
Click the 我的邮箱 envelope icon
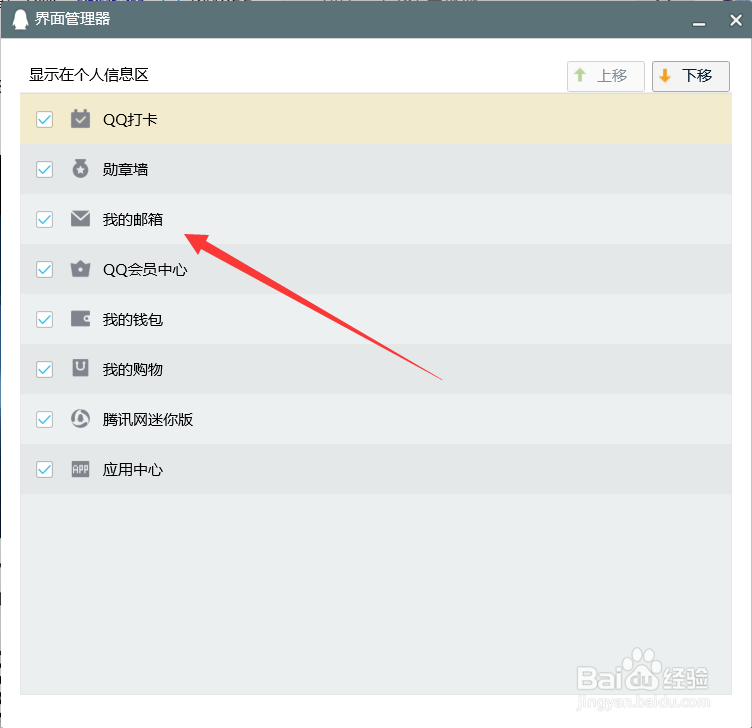80,219
